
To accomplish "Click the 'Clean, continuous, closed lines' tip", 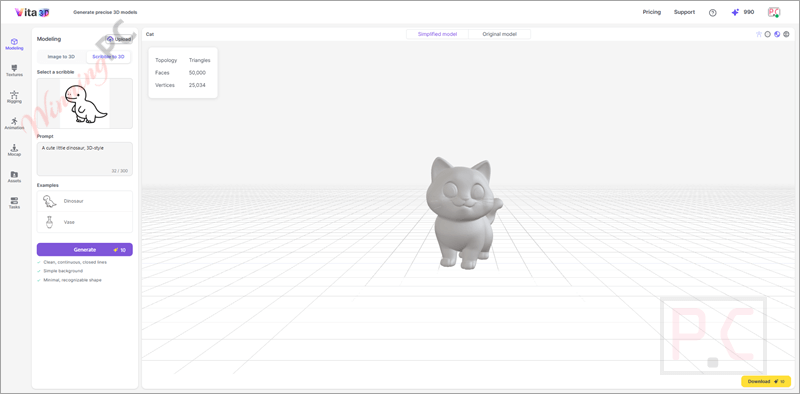I will (x=75, y=262).
